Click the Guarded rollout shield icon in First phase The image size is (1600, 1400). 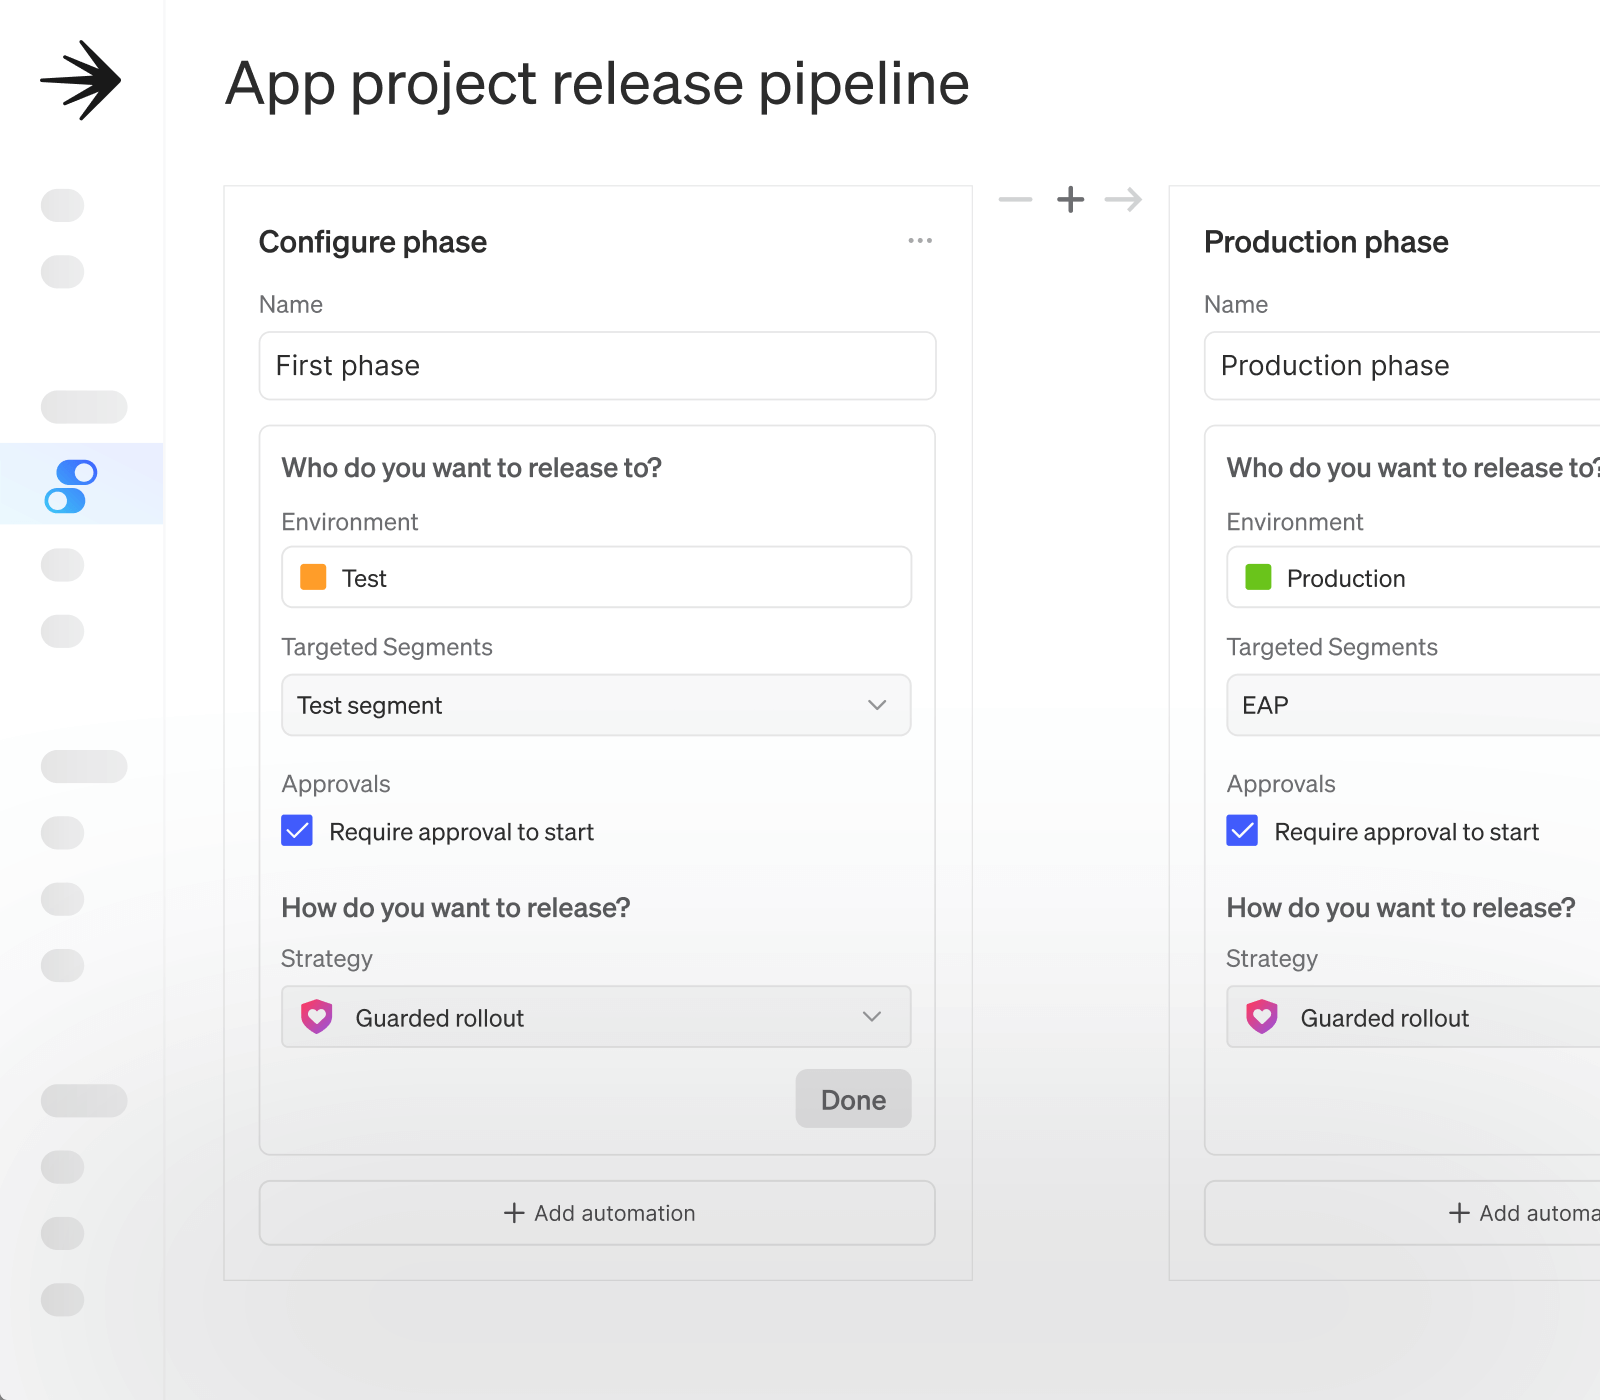(317, 1017)
